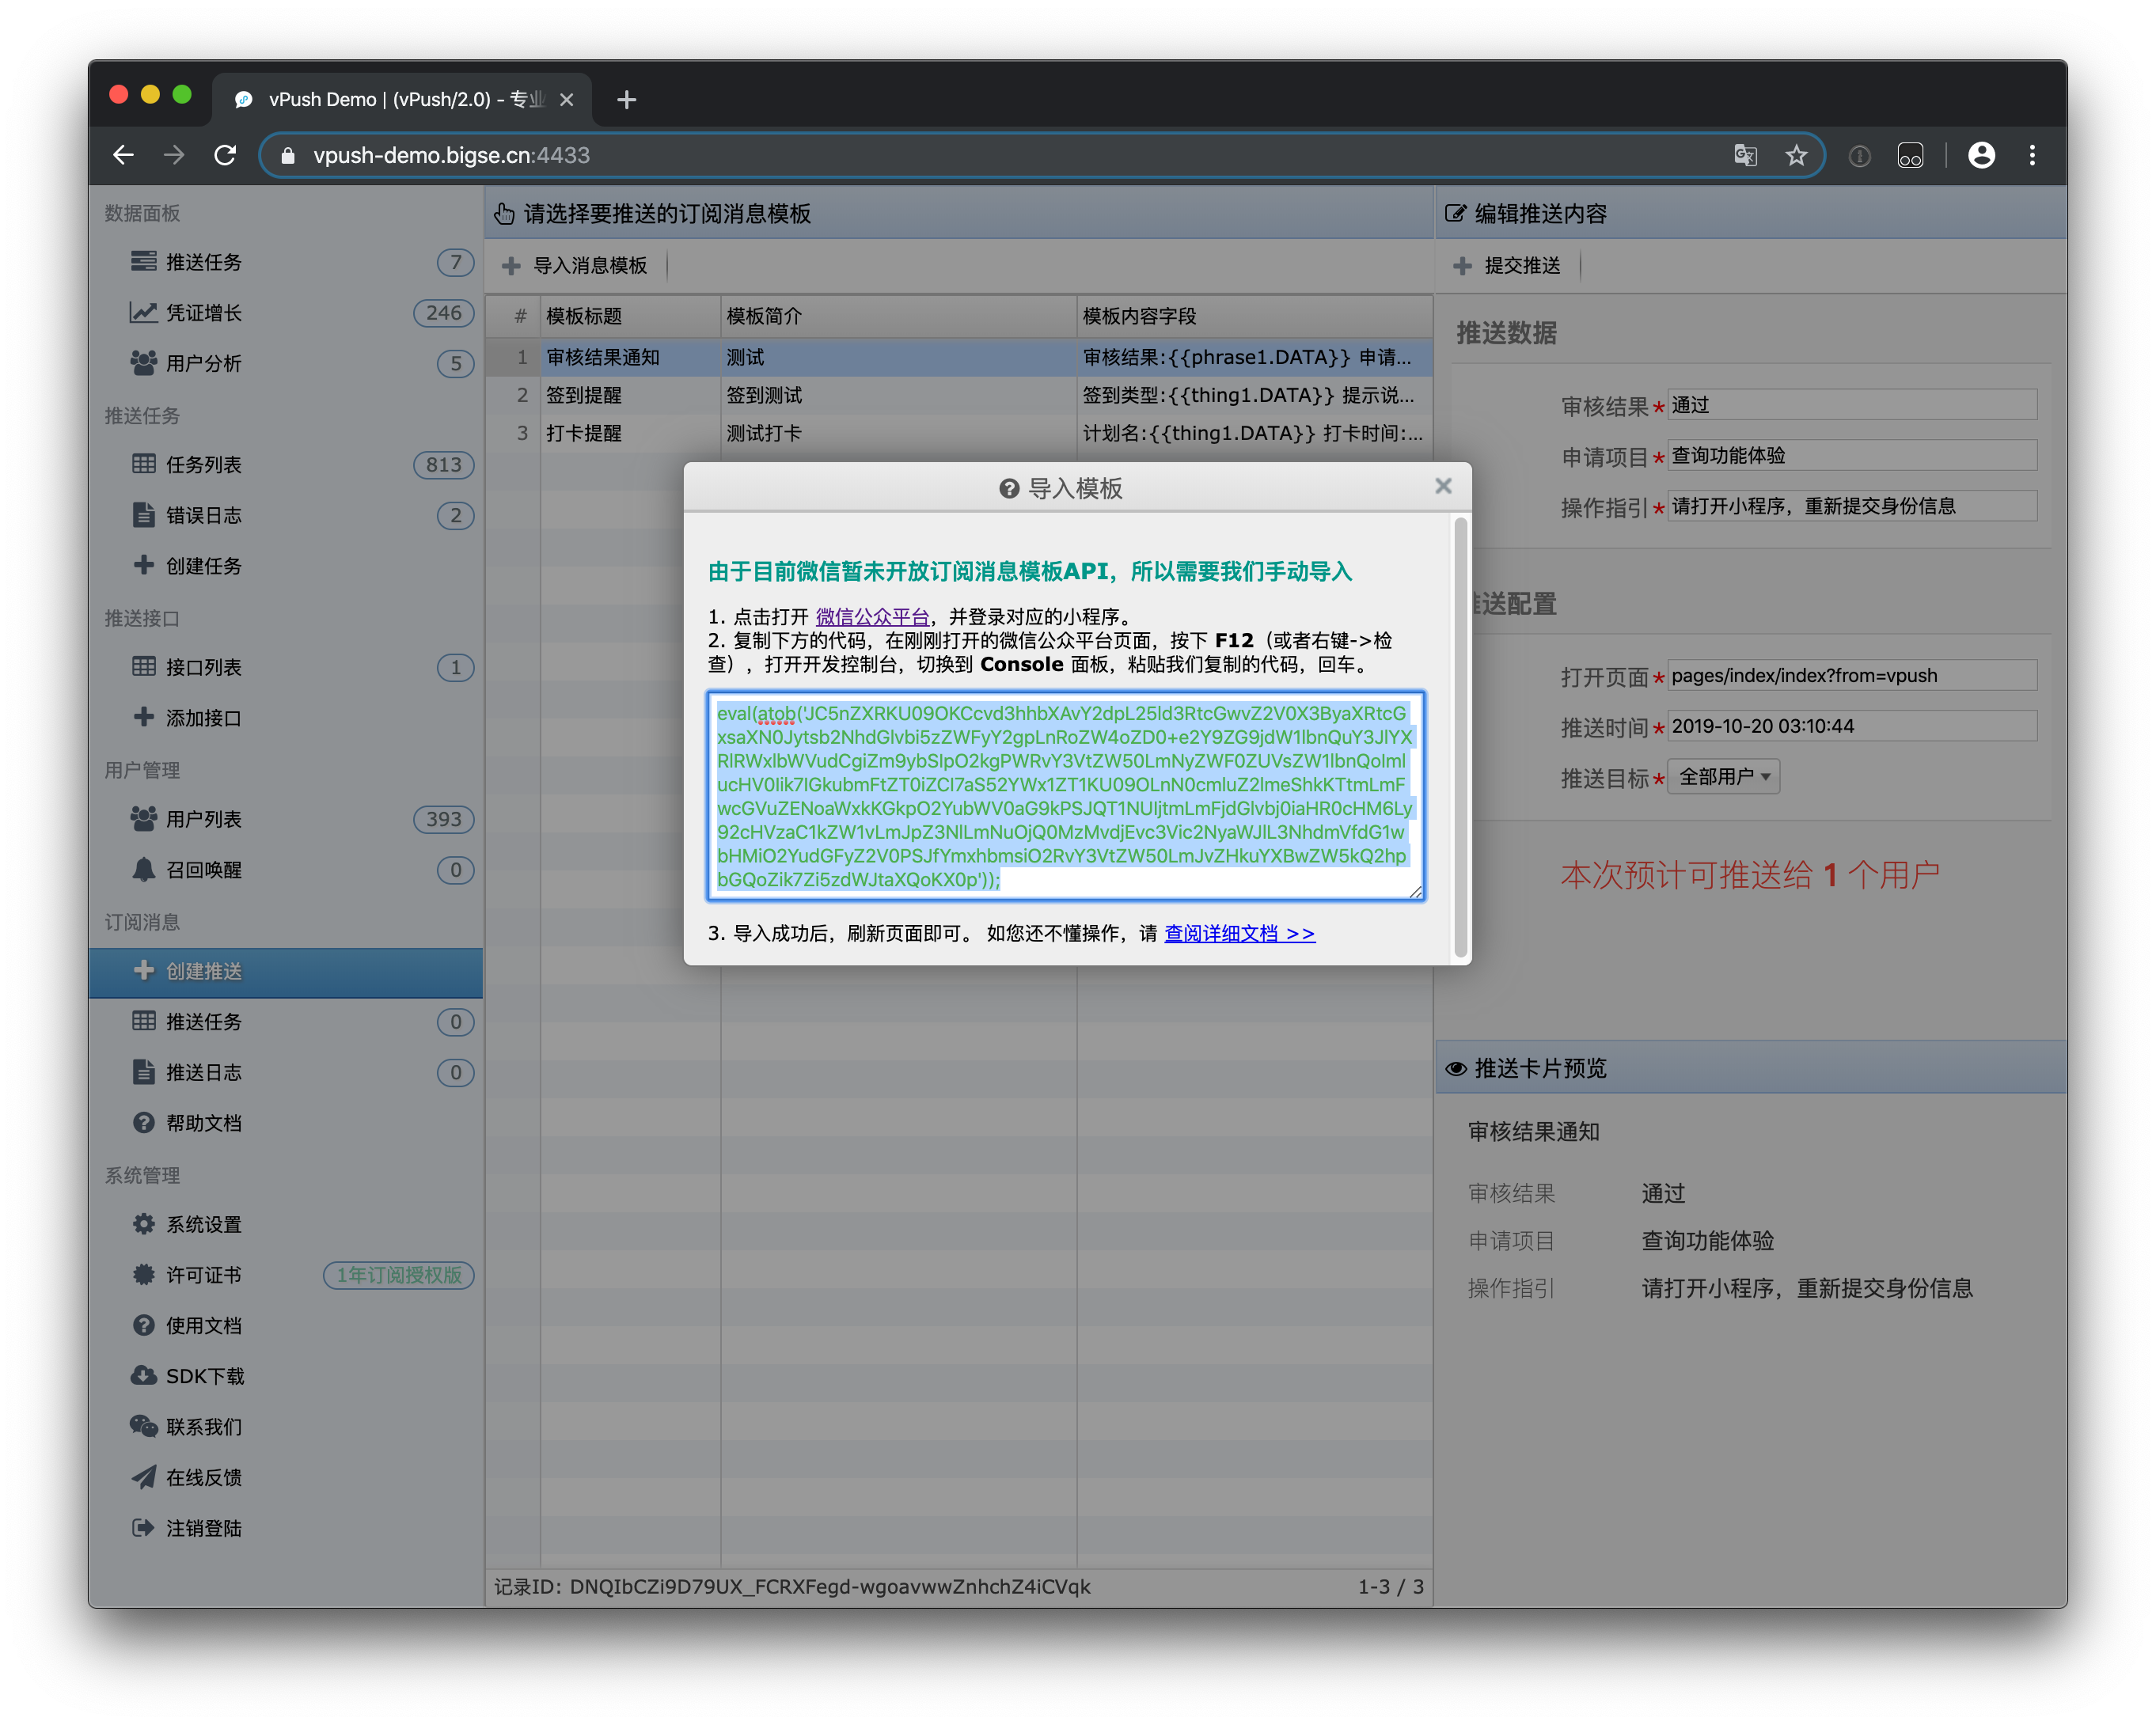Open the 微信公众平台 link
The image size is (2156, 1725).
pos(872,617)
